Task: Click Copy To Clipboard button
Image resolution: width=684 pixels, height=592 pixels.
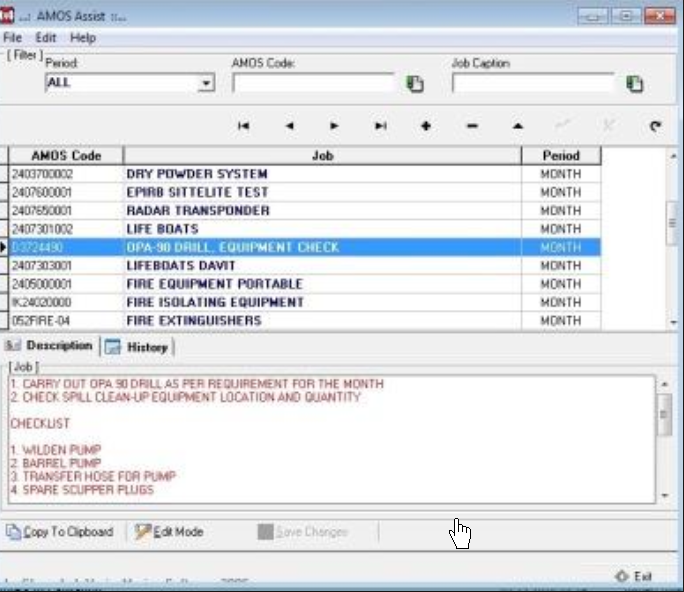Action: (x=60, y=532)
